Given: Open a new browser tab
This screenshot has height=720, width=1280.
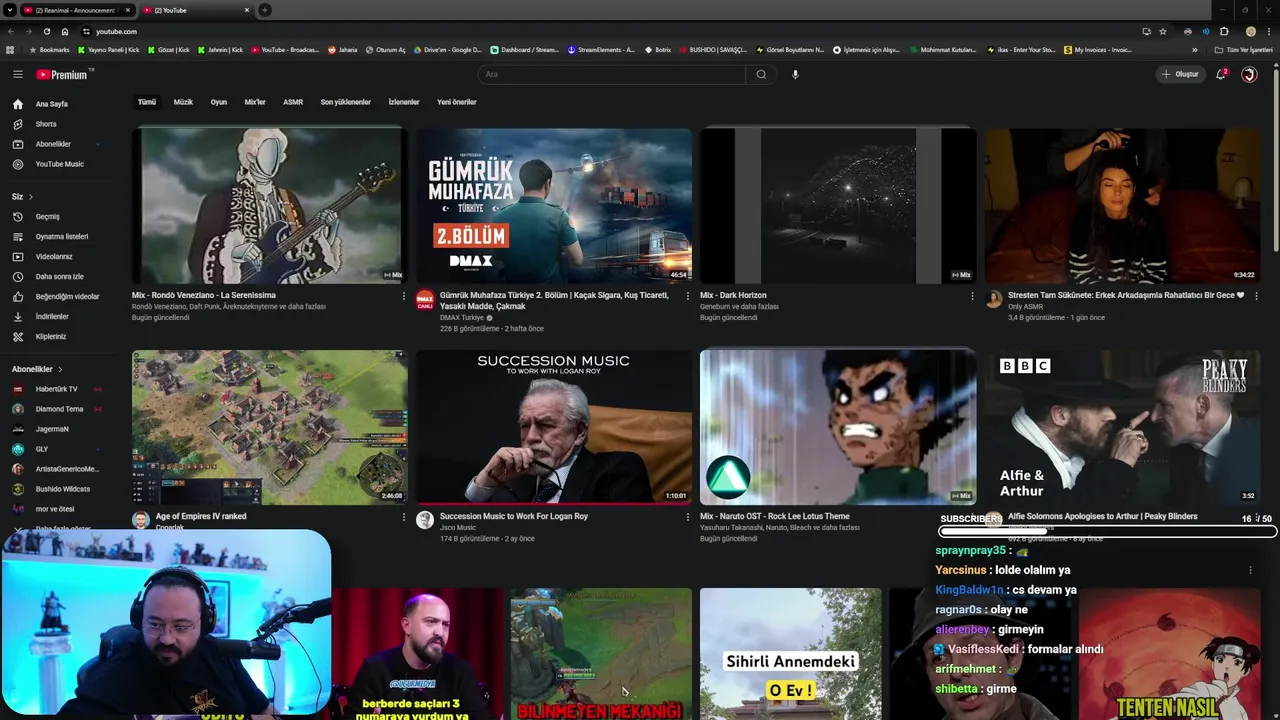Looking at the screenshot, I should [265, 10].
